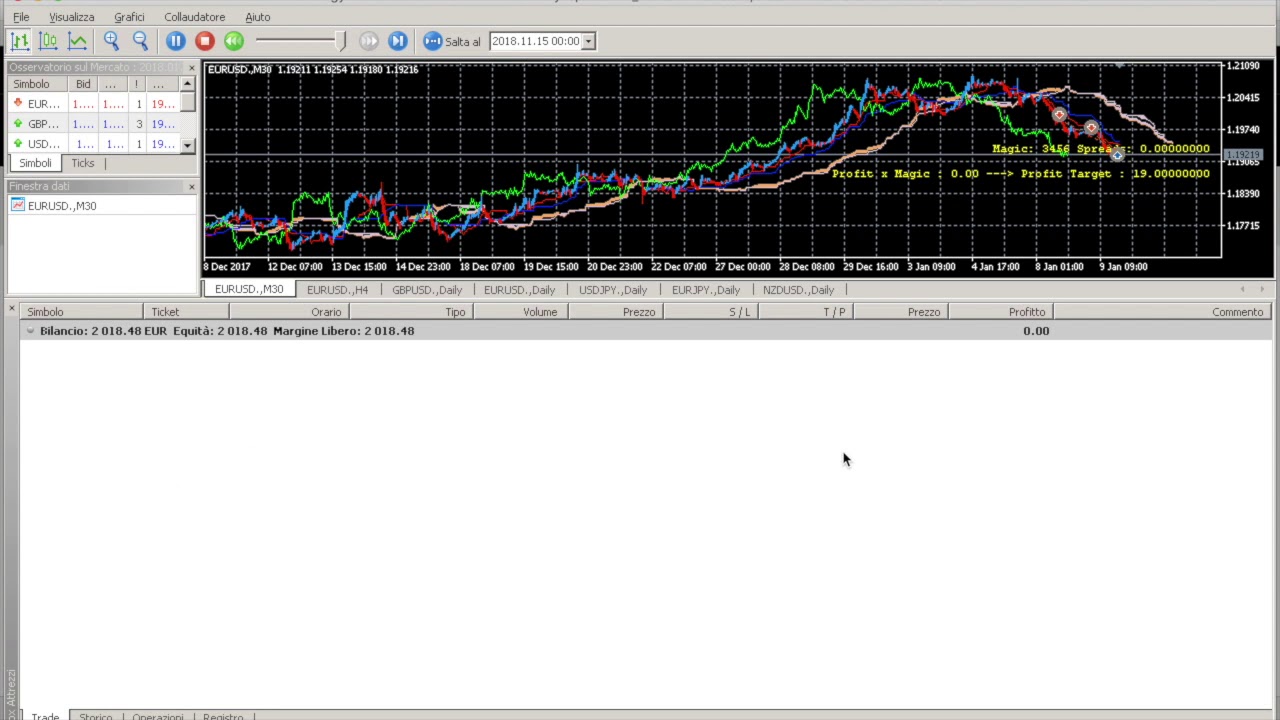This screenshot has height=720, width=1280.
Task: Close the Osservatorio sul Mercato panel
Action: tap(191, 67)
